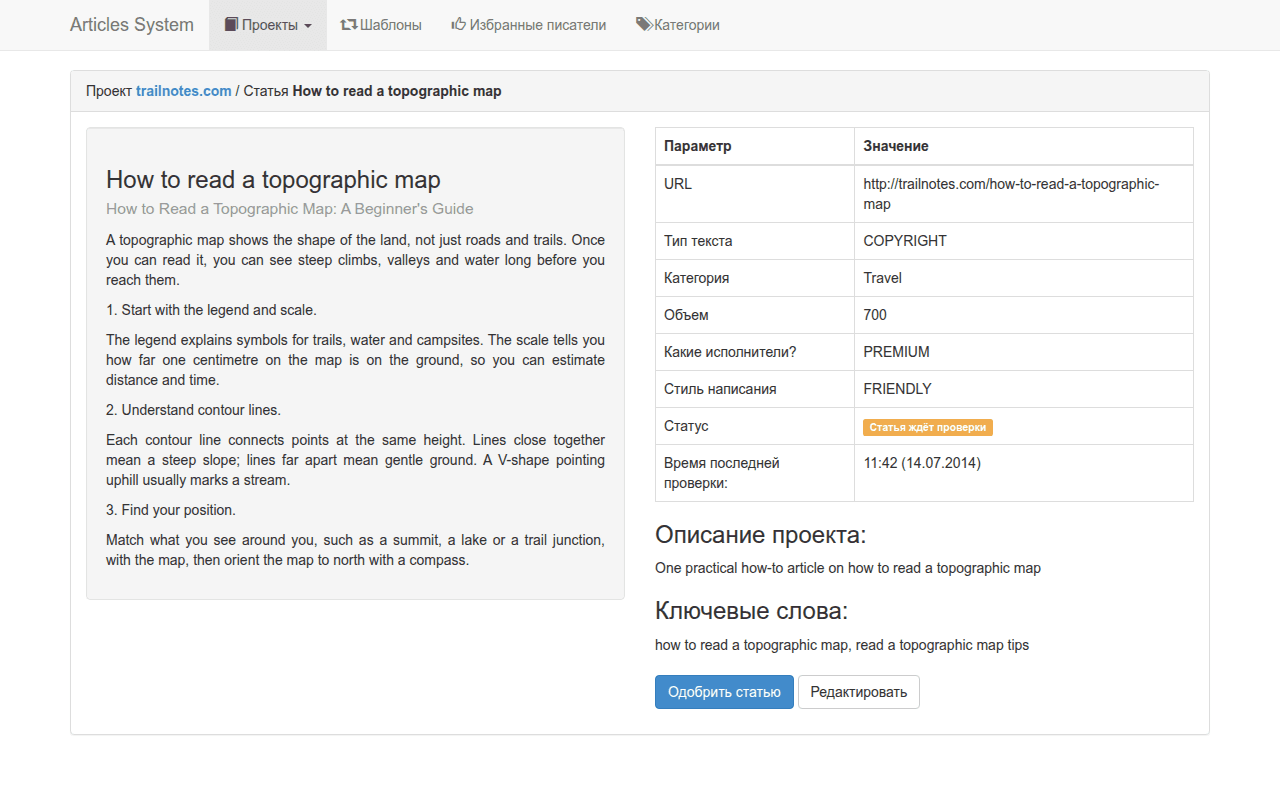
Task: Click the volume value 700
Action: click(x=875, y=315)
